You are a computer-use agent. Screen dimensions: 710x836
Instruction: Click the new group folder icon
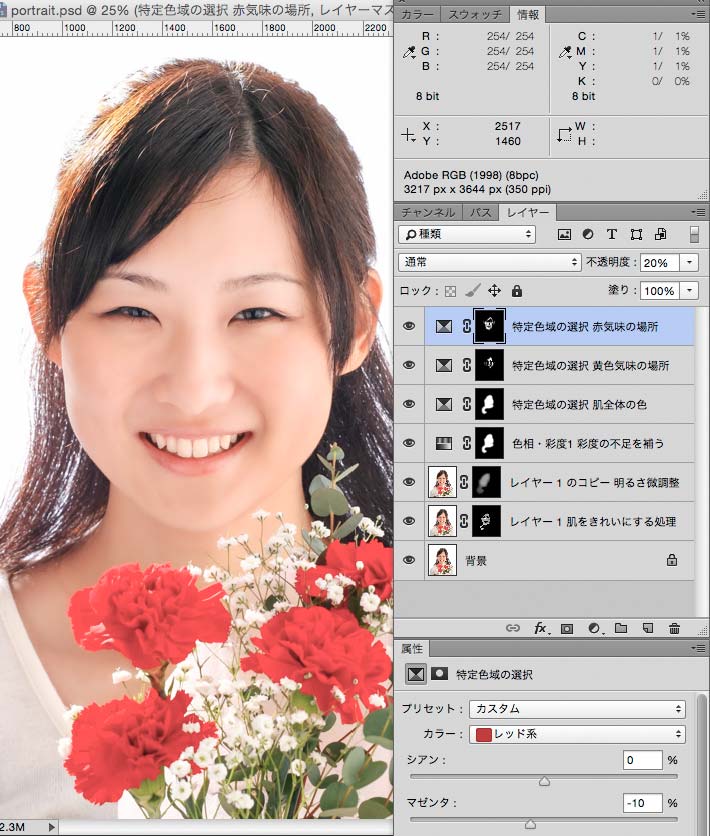point(620,628)
